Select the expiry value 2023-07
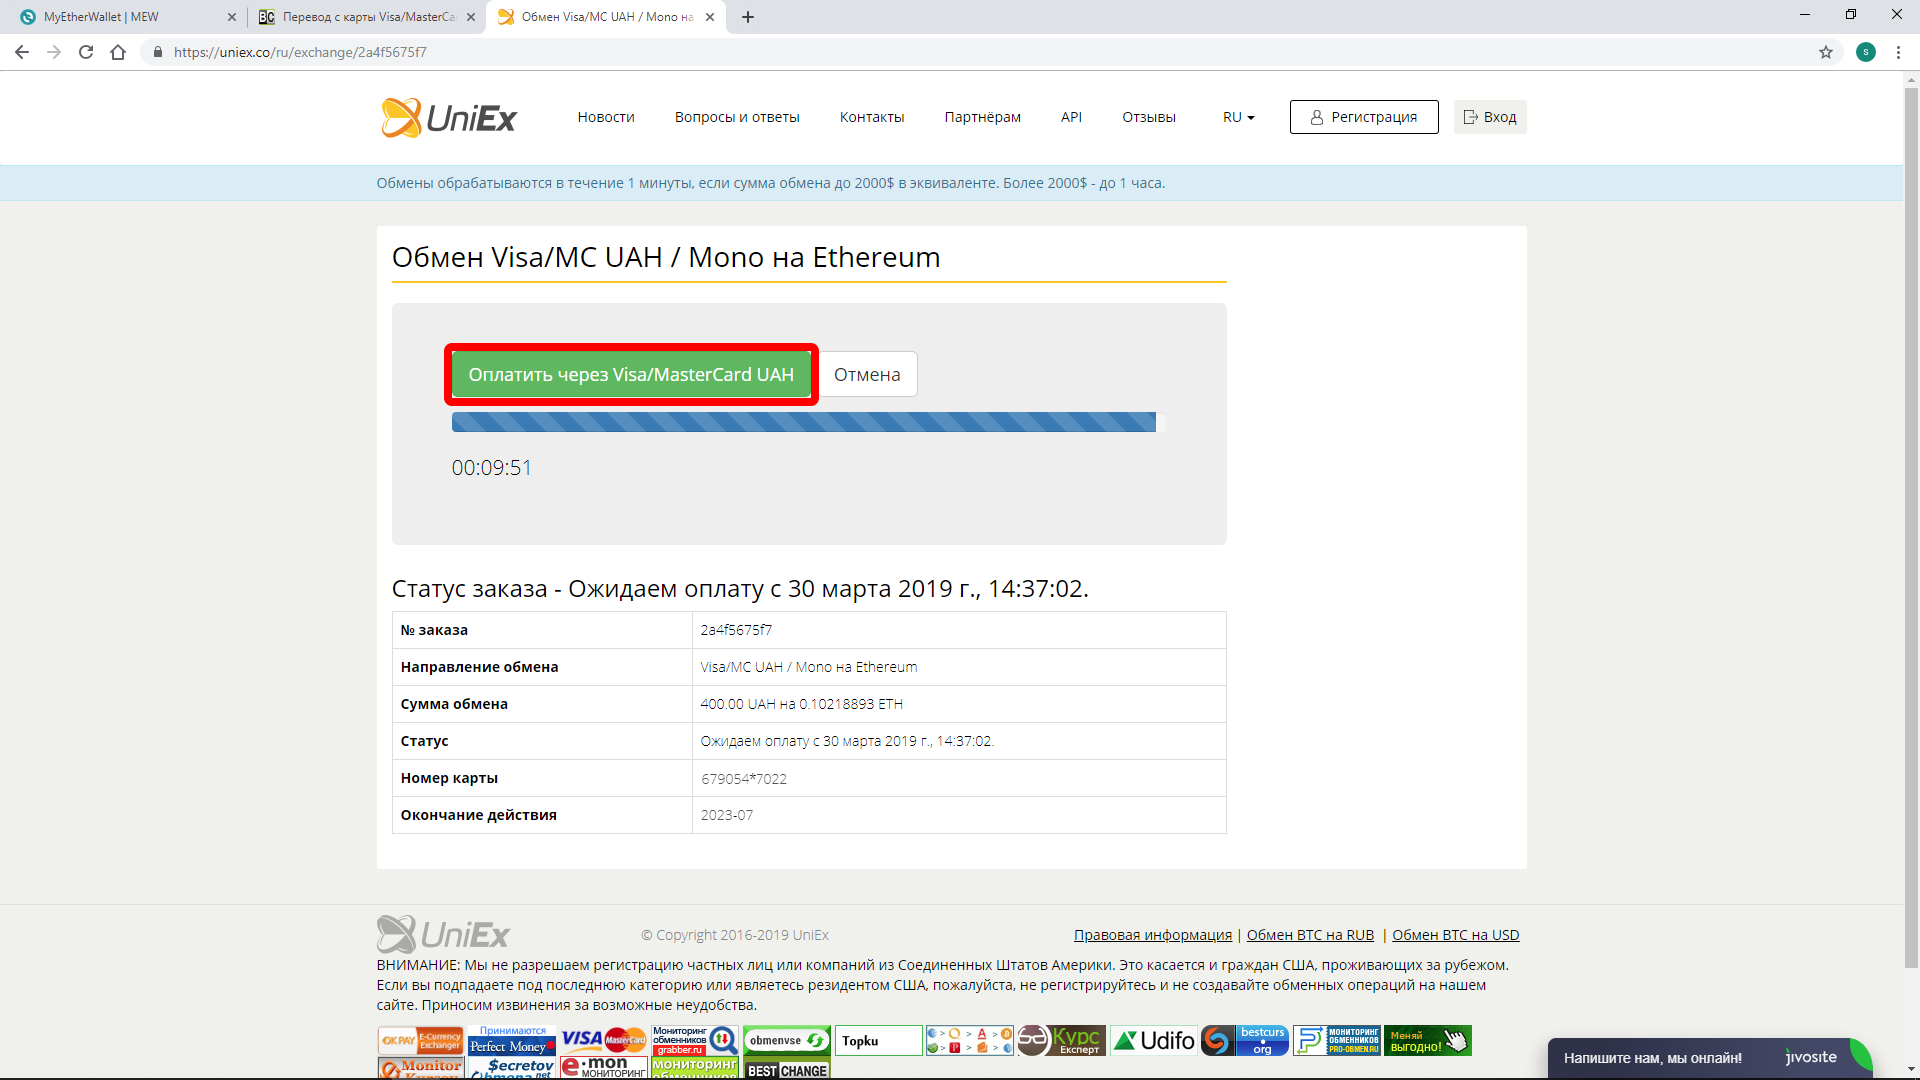The width and height of the screenshot is (1920, 1080). coord(727,815)
